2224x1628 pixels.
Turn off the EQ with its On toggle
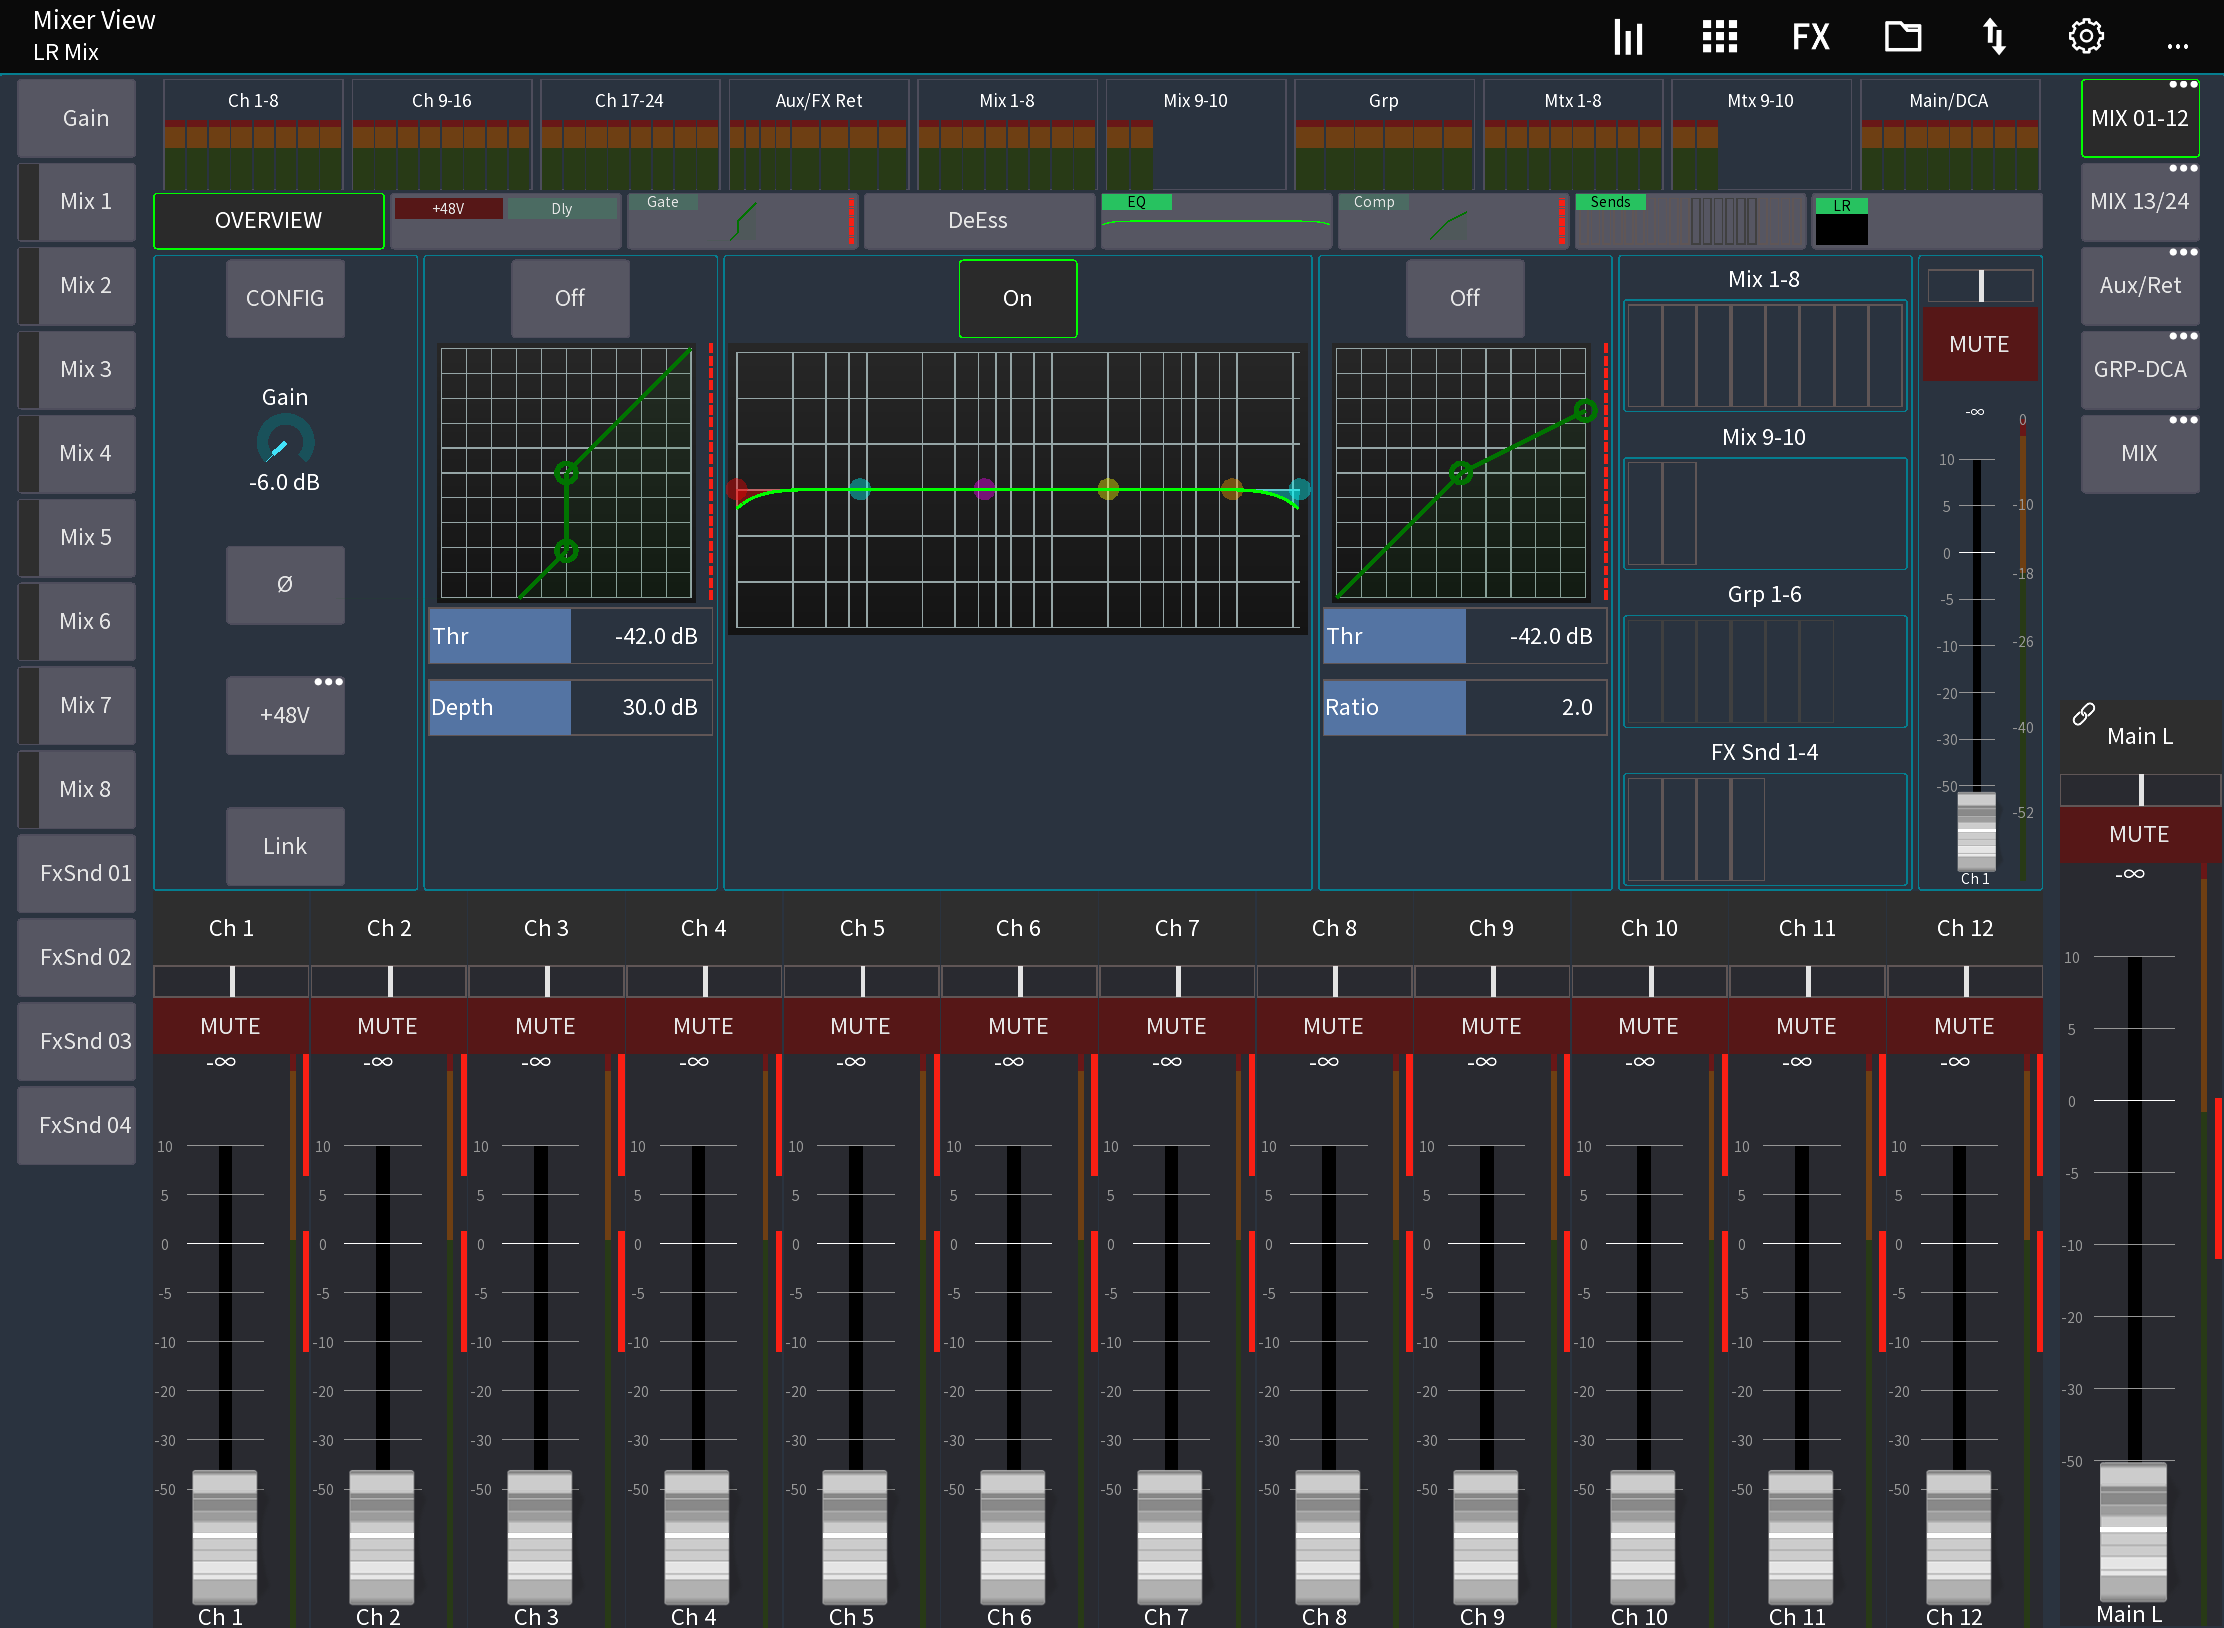tap(1017, 298)
